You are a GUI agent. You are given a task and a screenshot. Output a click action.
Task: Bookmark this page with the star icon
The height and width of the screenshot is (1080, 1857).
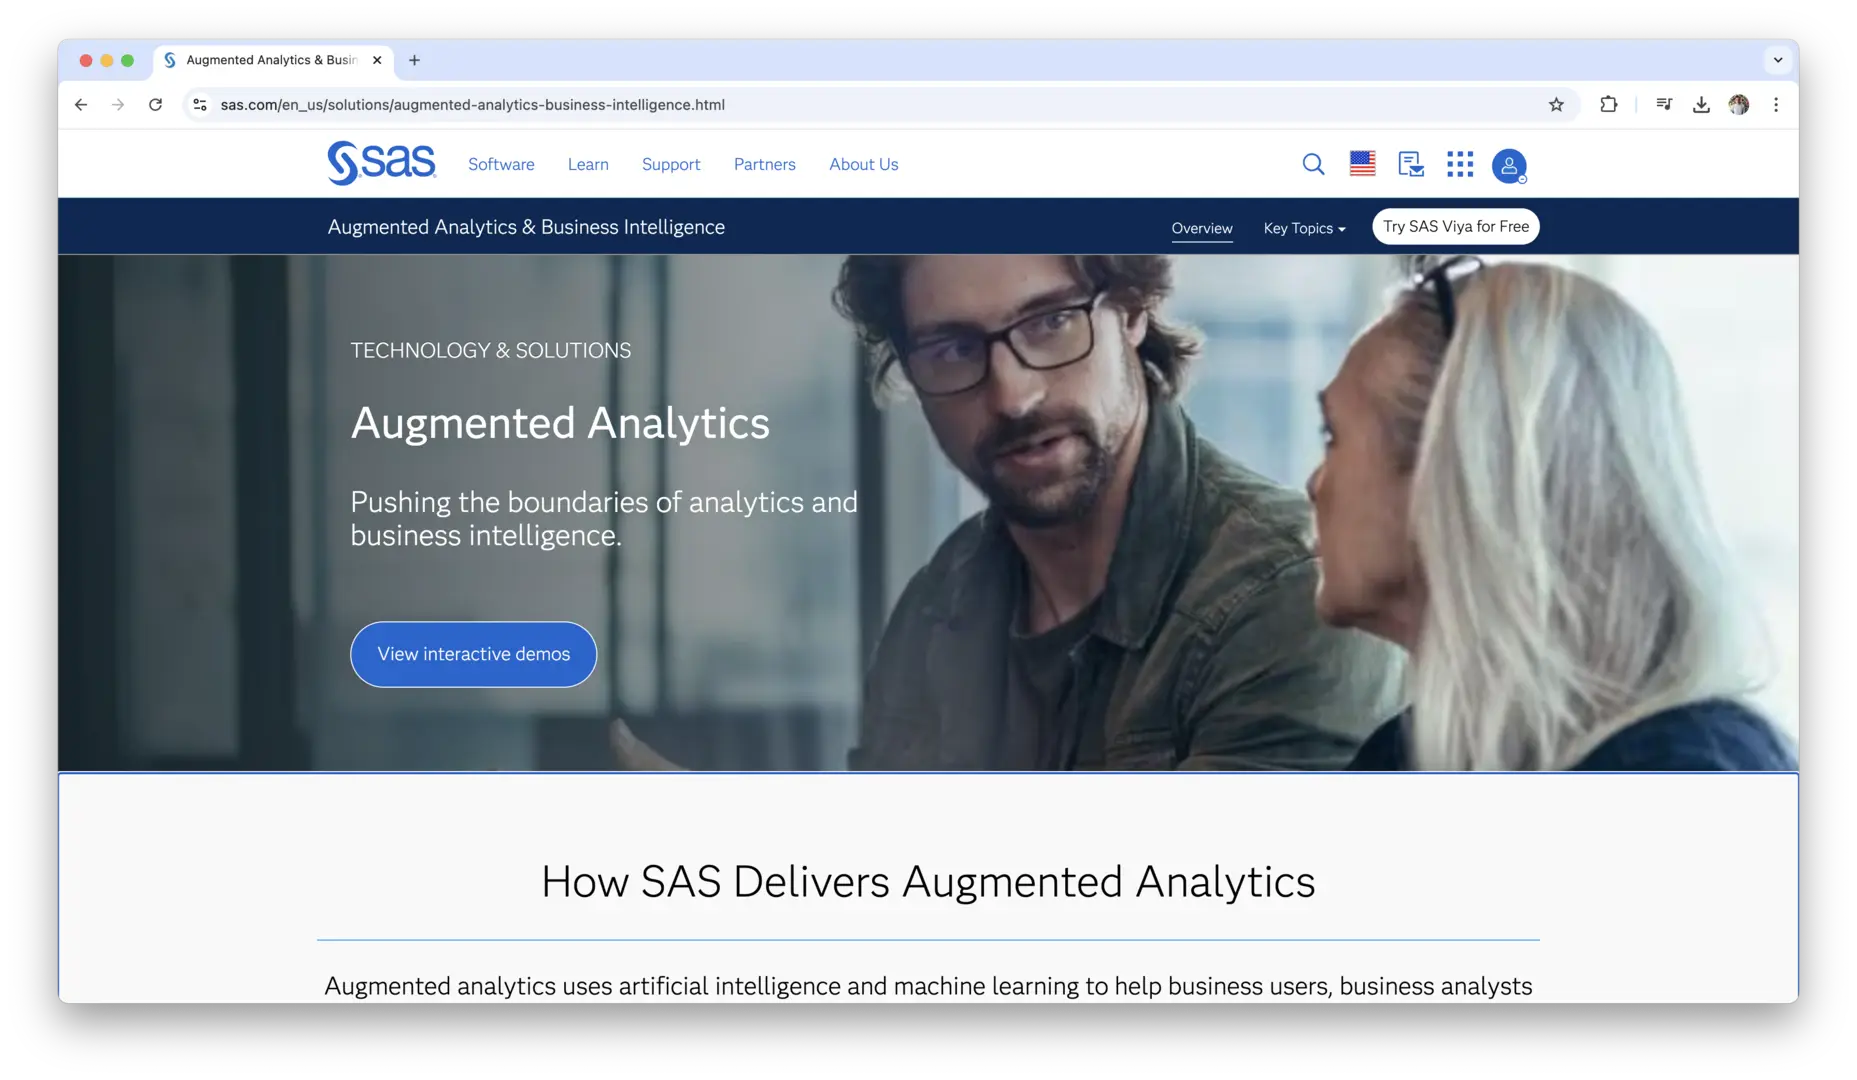coord(1556,104)
